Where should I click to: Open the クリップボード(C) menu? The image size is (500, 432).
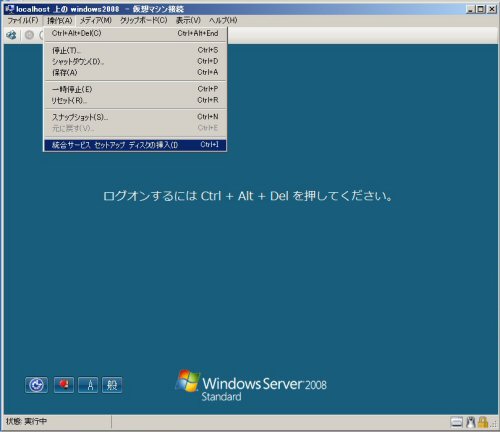point(144,20)
